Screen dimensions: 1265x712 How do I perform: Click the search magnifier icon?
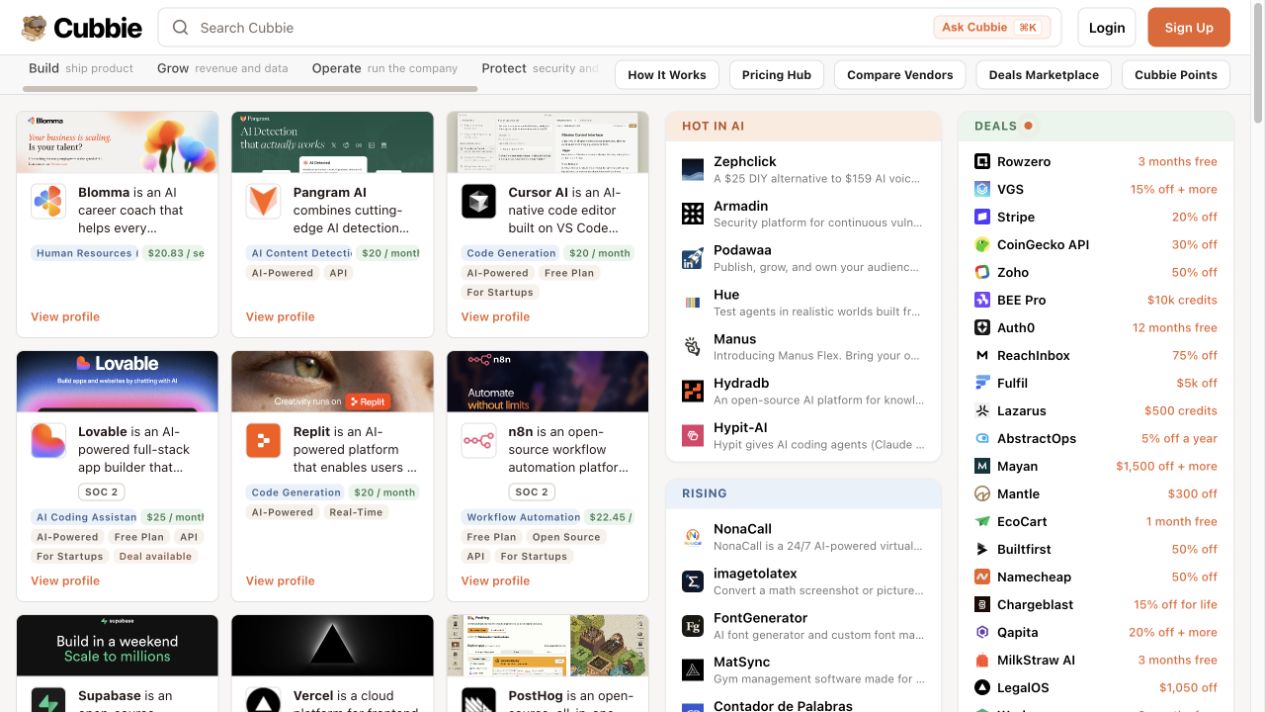[180, 28]
